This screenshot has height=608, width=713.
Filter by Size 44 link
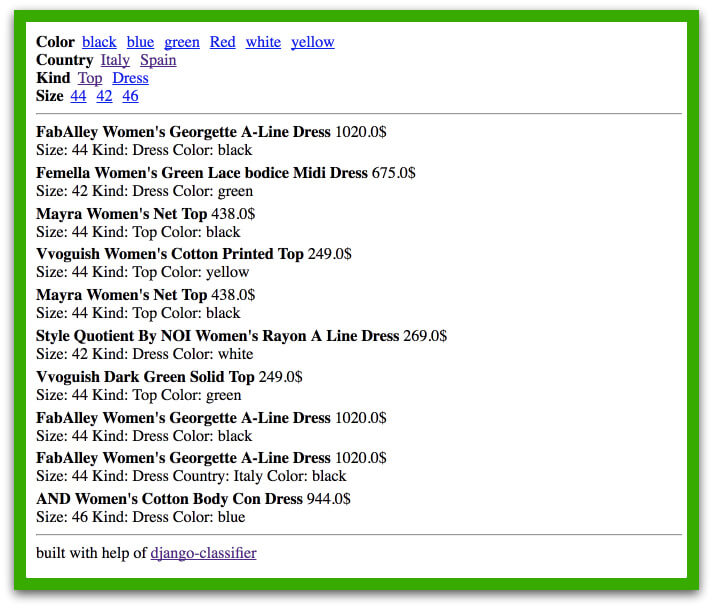[x=78, y=96]
